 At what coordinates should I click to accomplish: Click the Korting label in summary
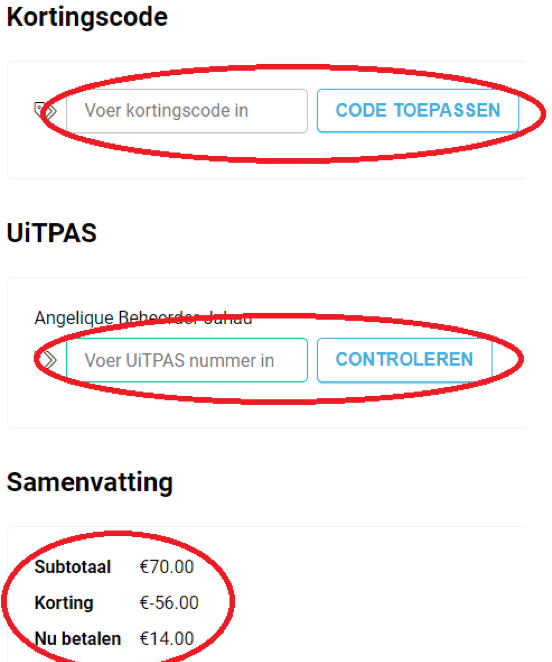[x=64, y=603]
